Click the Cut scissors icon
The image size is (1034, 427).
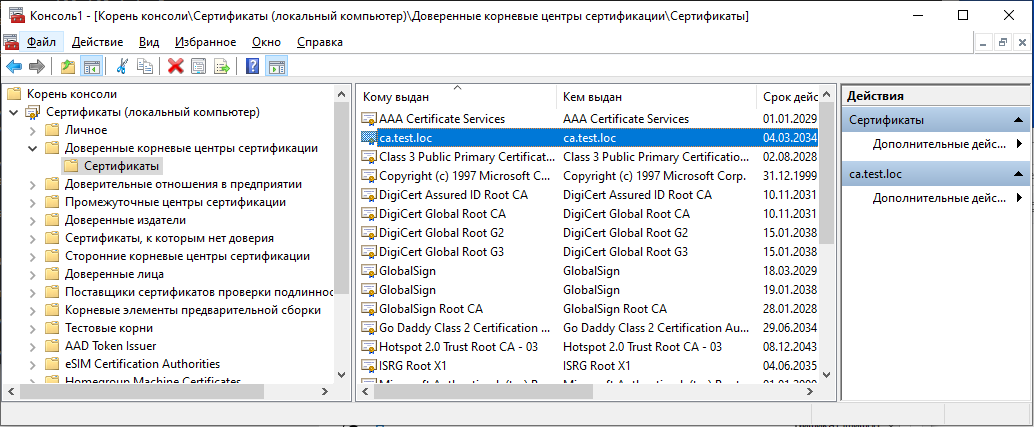pos(122,67)
